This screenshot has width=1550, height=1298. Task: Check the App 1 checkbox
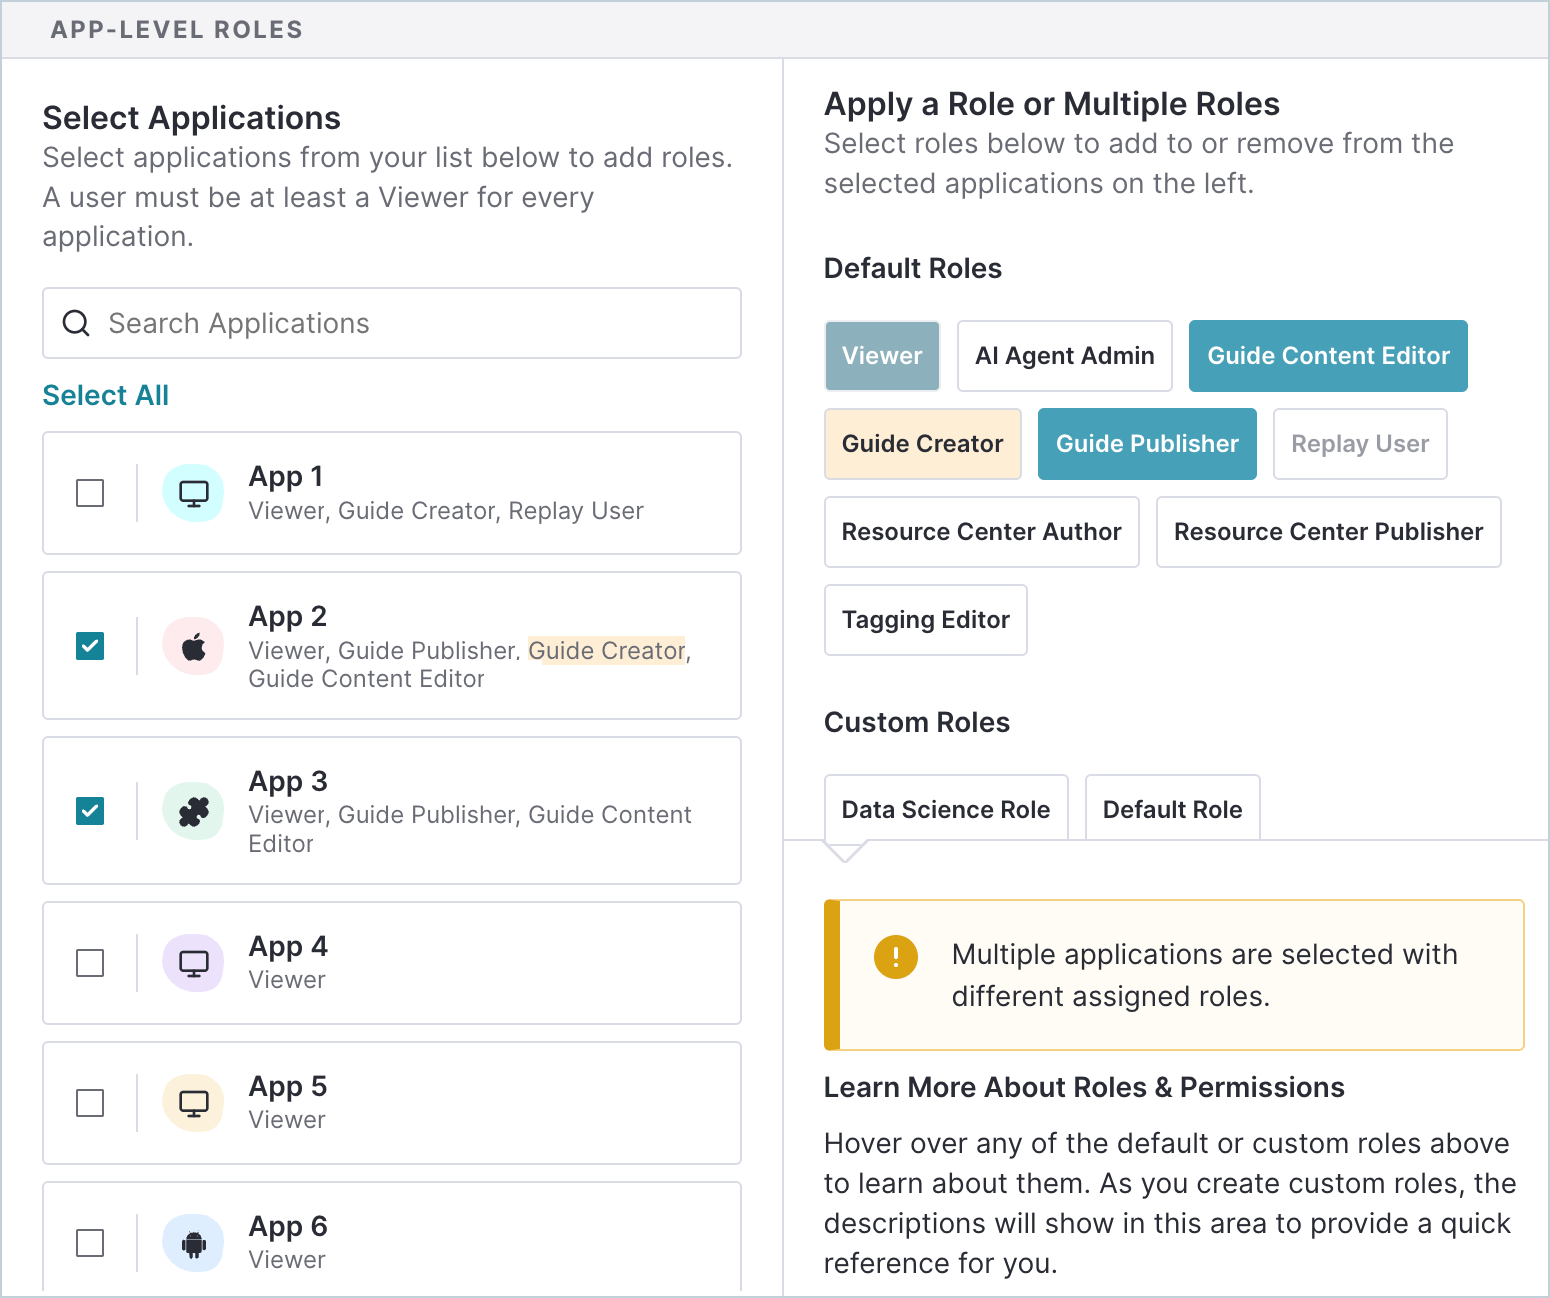click(x=90, y=493)
